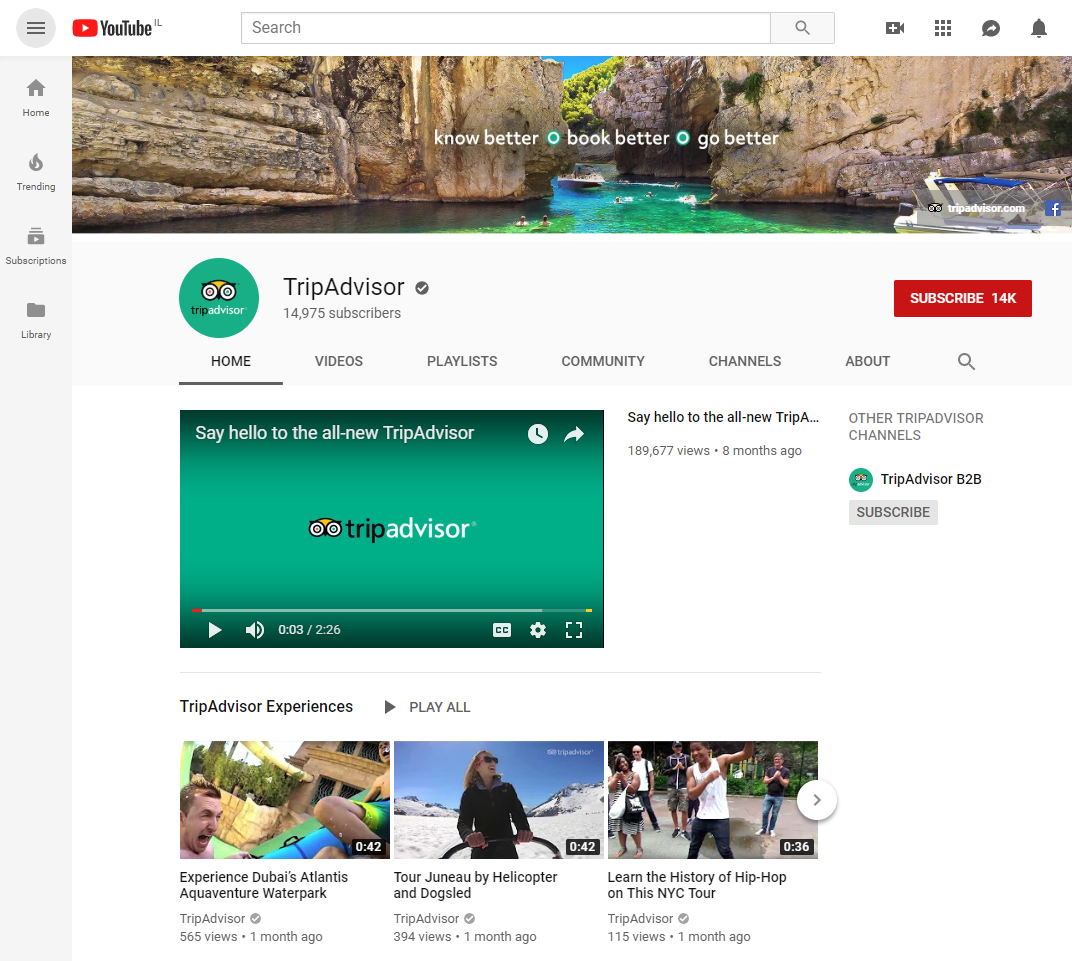
Task: Toggle fullscreen mode on the player
Action: pyautogui.click(x=574, y=630)
